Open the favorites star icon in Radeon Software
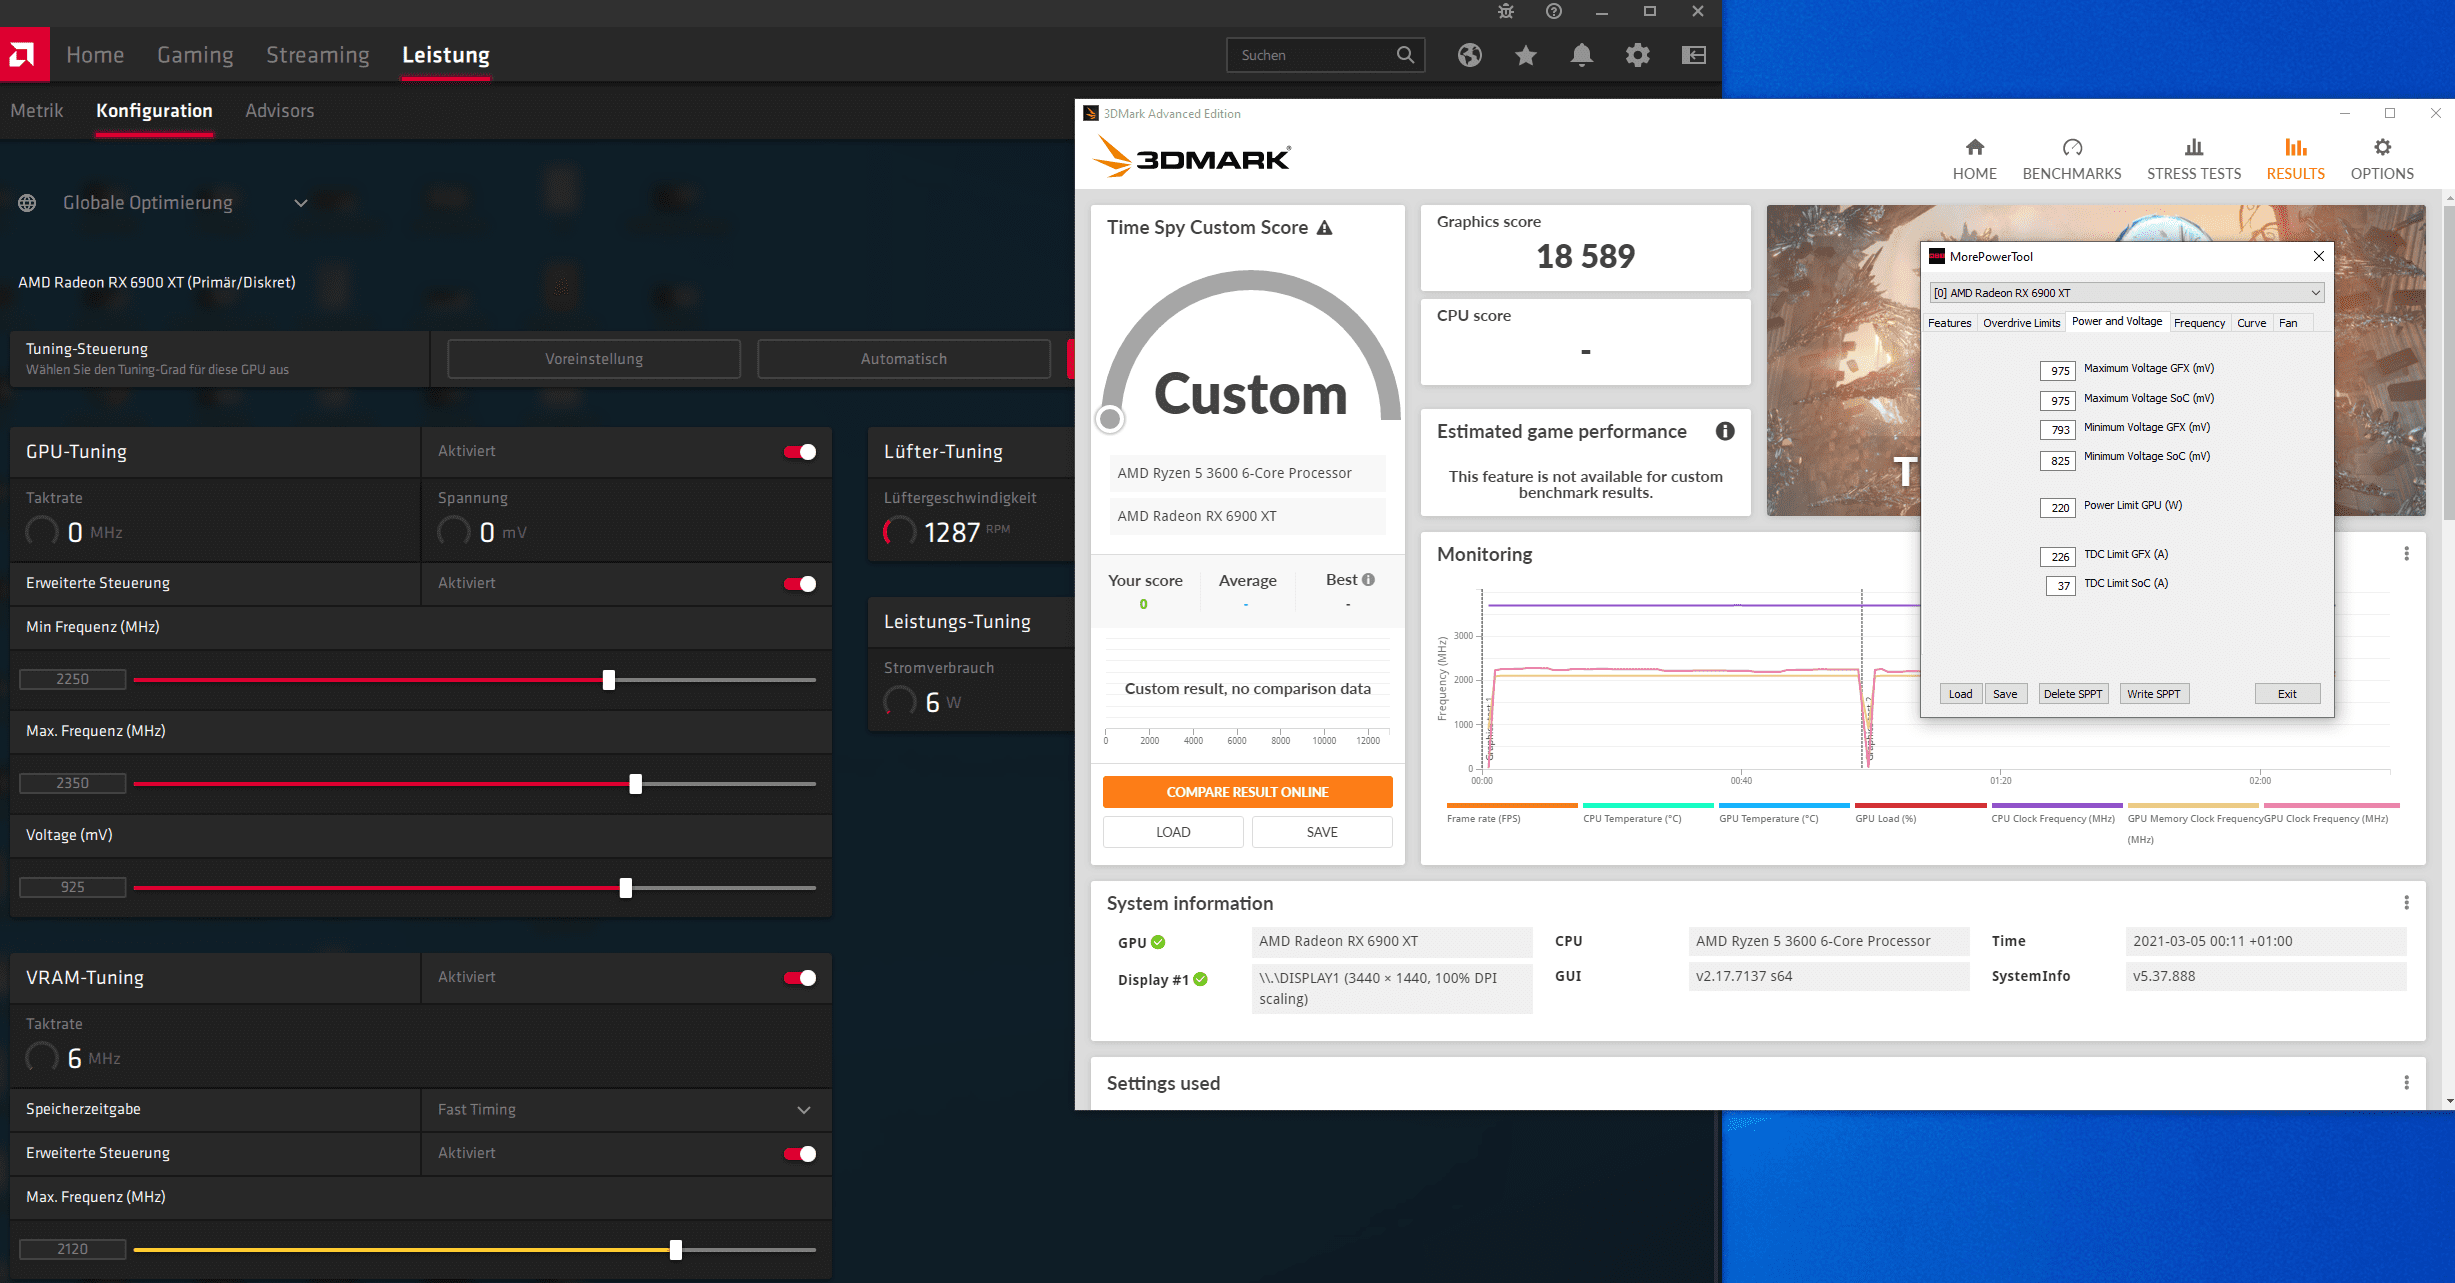This screenshot has height=1283, width=2455. pos(1525,55)
